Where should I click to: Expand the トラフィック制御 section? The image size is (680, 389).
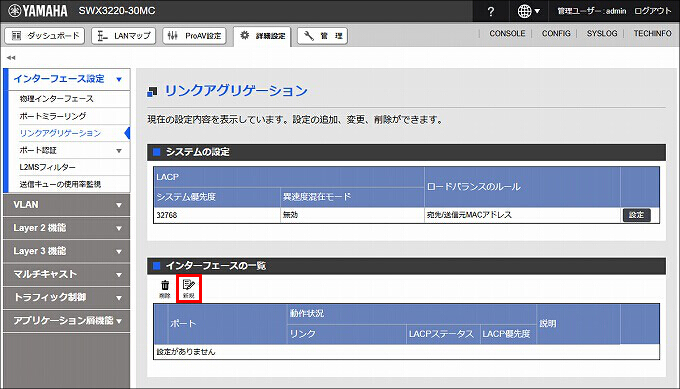tap(66, 297)
